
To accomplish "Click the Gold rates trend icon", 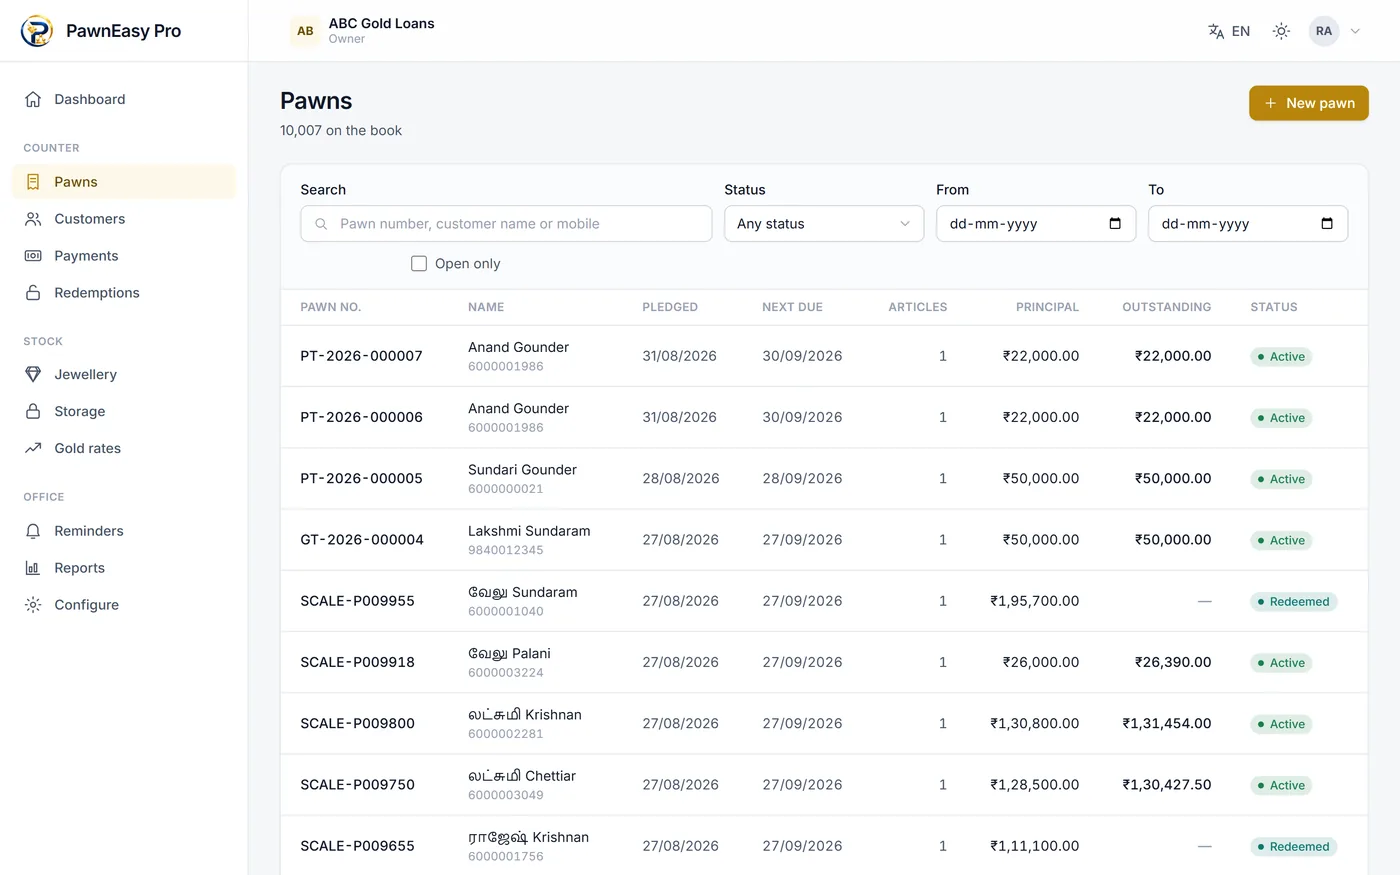I will pos(33,448).
